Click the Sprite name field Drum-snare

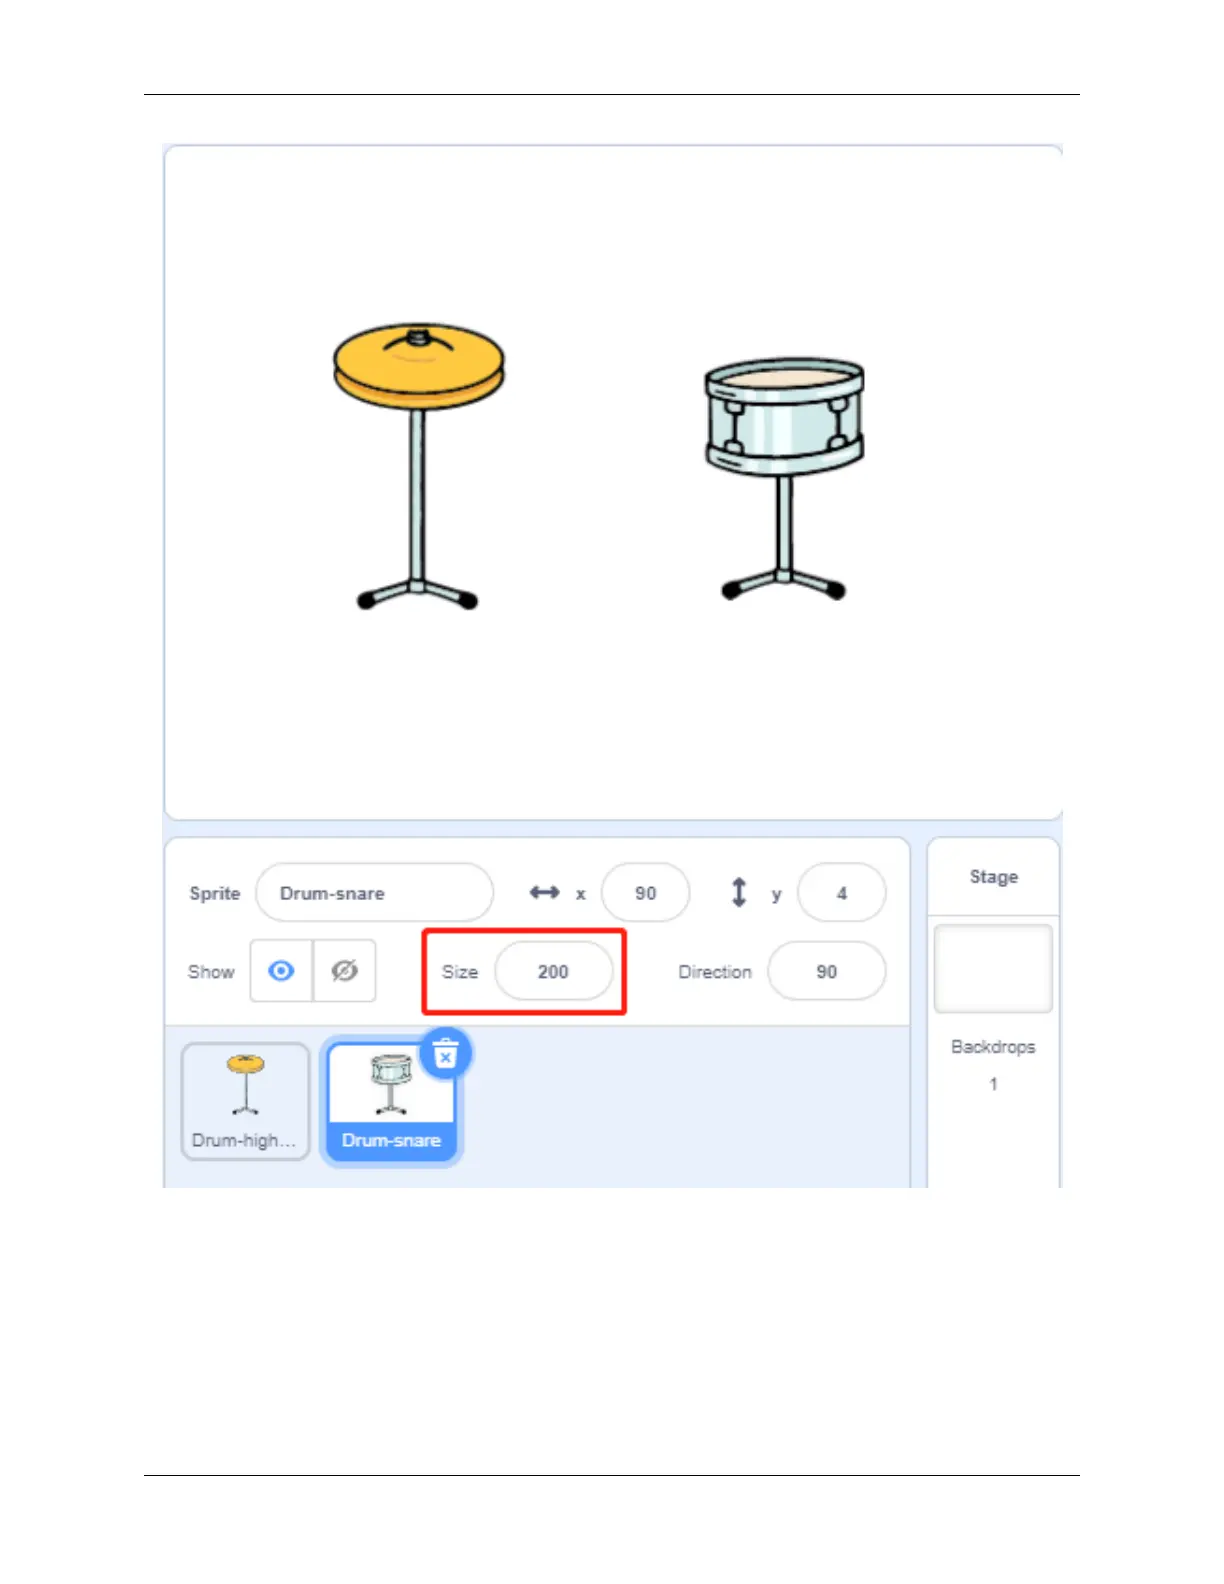coord(375,893)
